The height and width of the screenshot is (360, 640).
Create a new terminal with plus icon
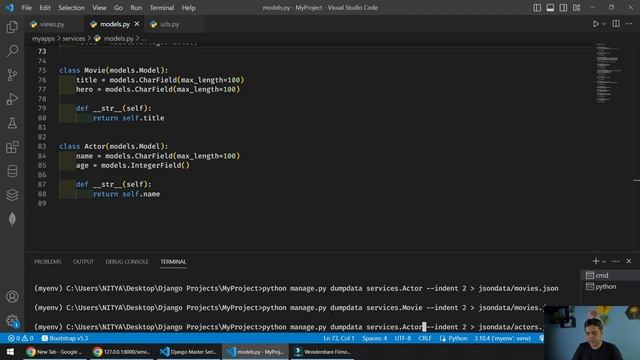(596, 261)
